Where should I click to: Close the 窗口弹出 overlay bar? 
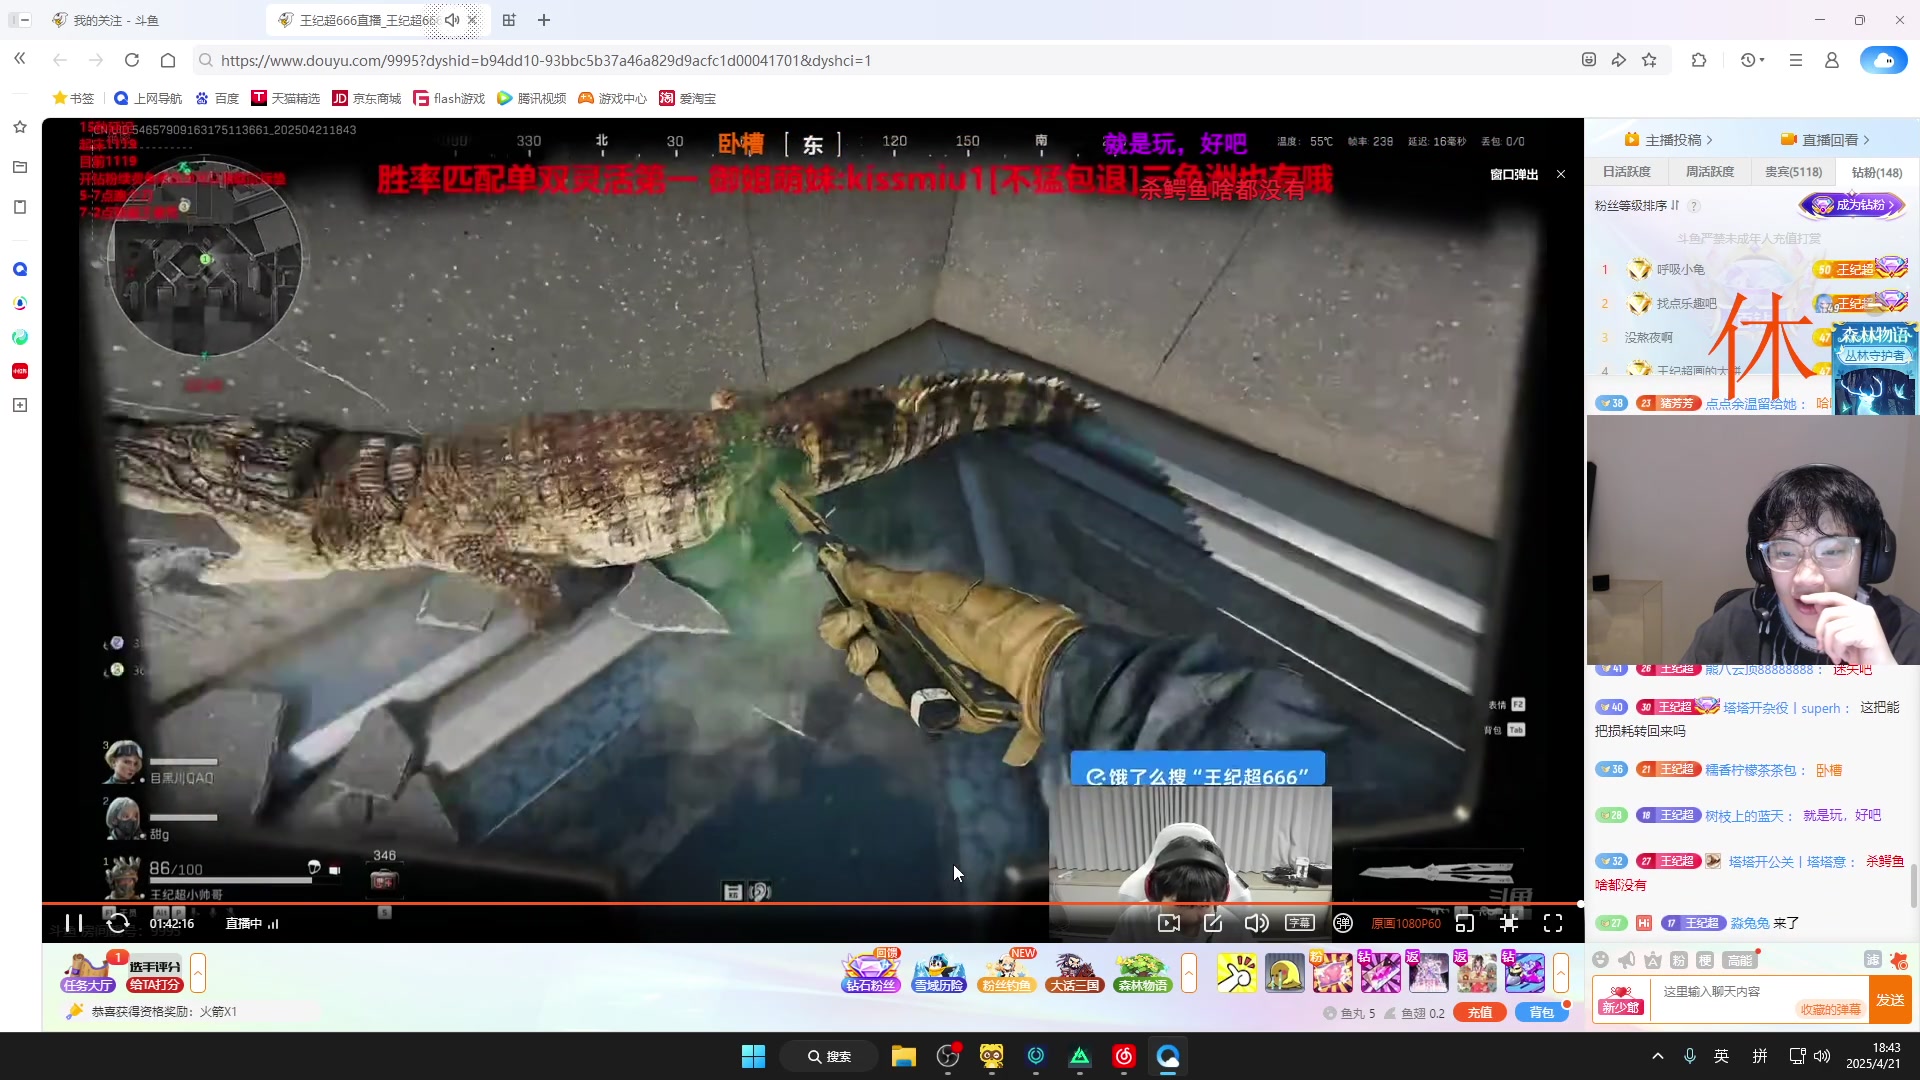pos(1561,174)
